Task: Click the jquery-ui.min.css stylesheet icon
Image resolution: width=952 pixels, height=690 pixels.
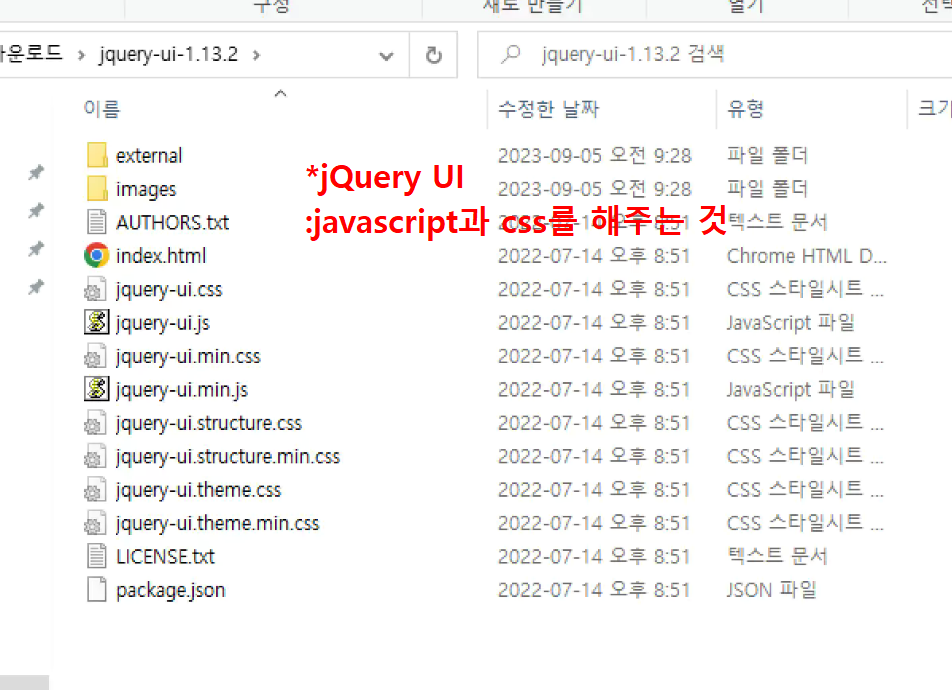Action: point(95,357)
